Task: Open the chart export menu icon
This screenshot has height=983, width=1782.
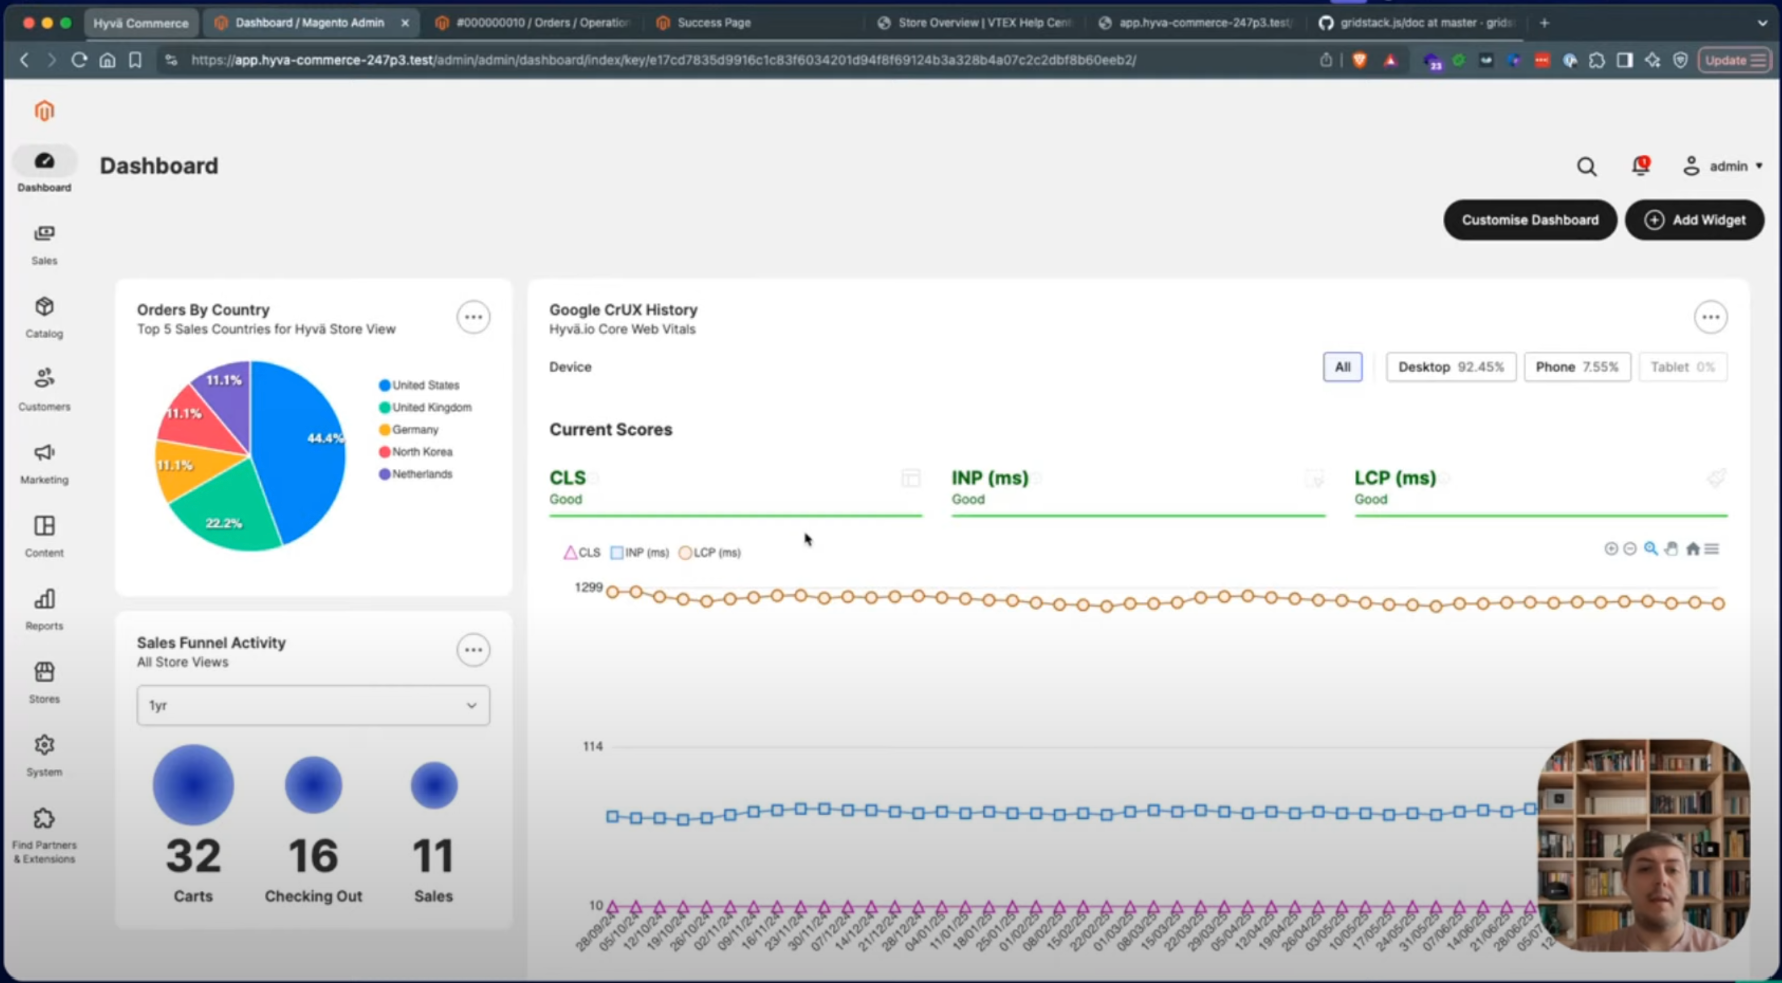Action: click(x=1712, y=549)
